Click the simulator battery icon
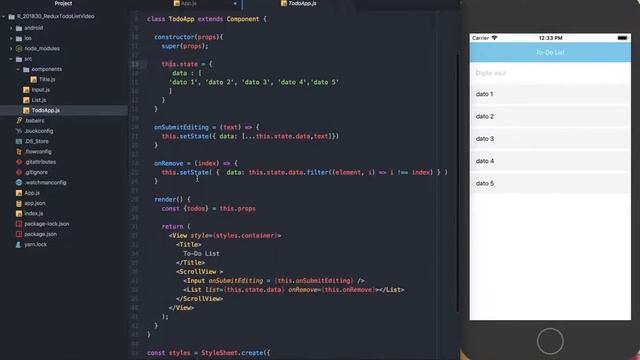This screenshot has width=640, height=360. 622,38
